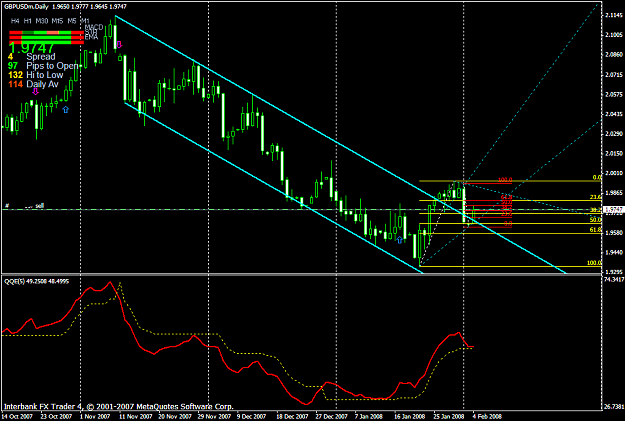Viewport: 625px width, 421px height.
Task: Click the 20 Nov 2007 date label
Action: pos(175,416)
